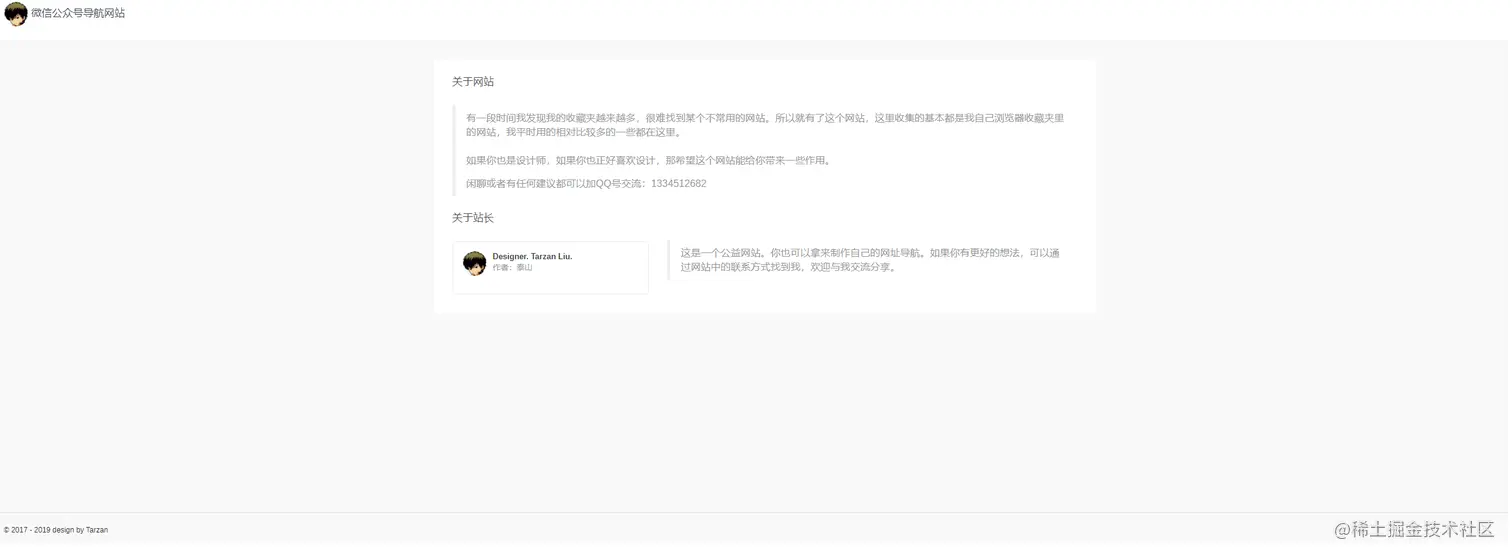Click the author avatar in the designer card

point(475,263)
